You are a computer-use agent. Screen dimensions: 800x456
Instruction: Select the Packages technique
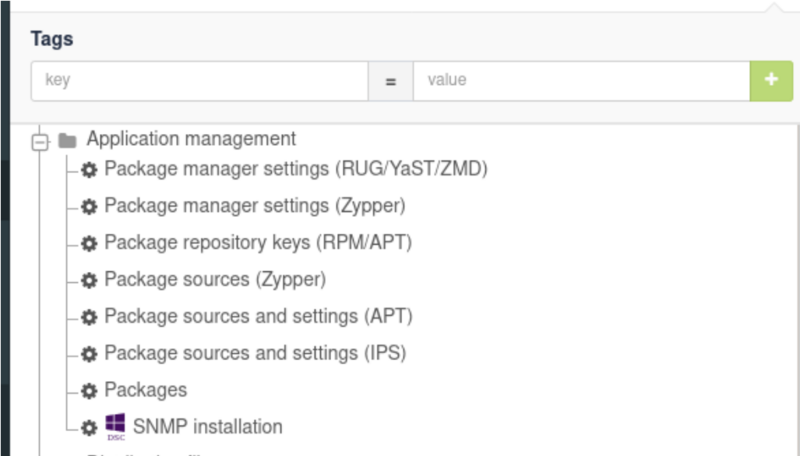pos(146,390)
